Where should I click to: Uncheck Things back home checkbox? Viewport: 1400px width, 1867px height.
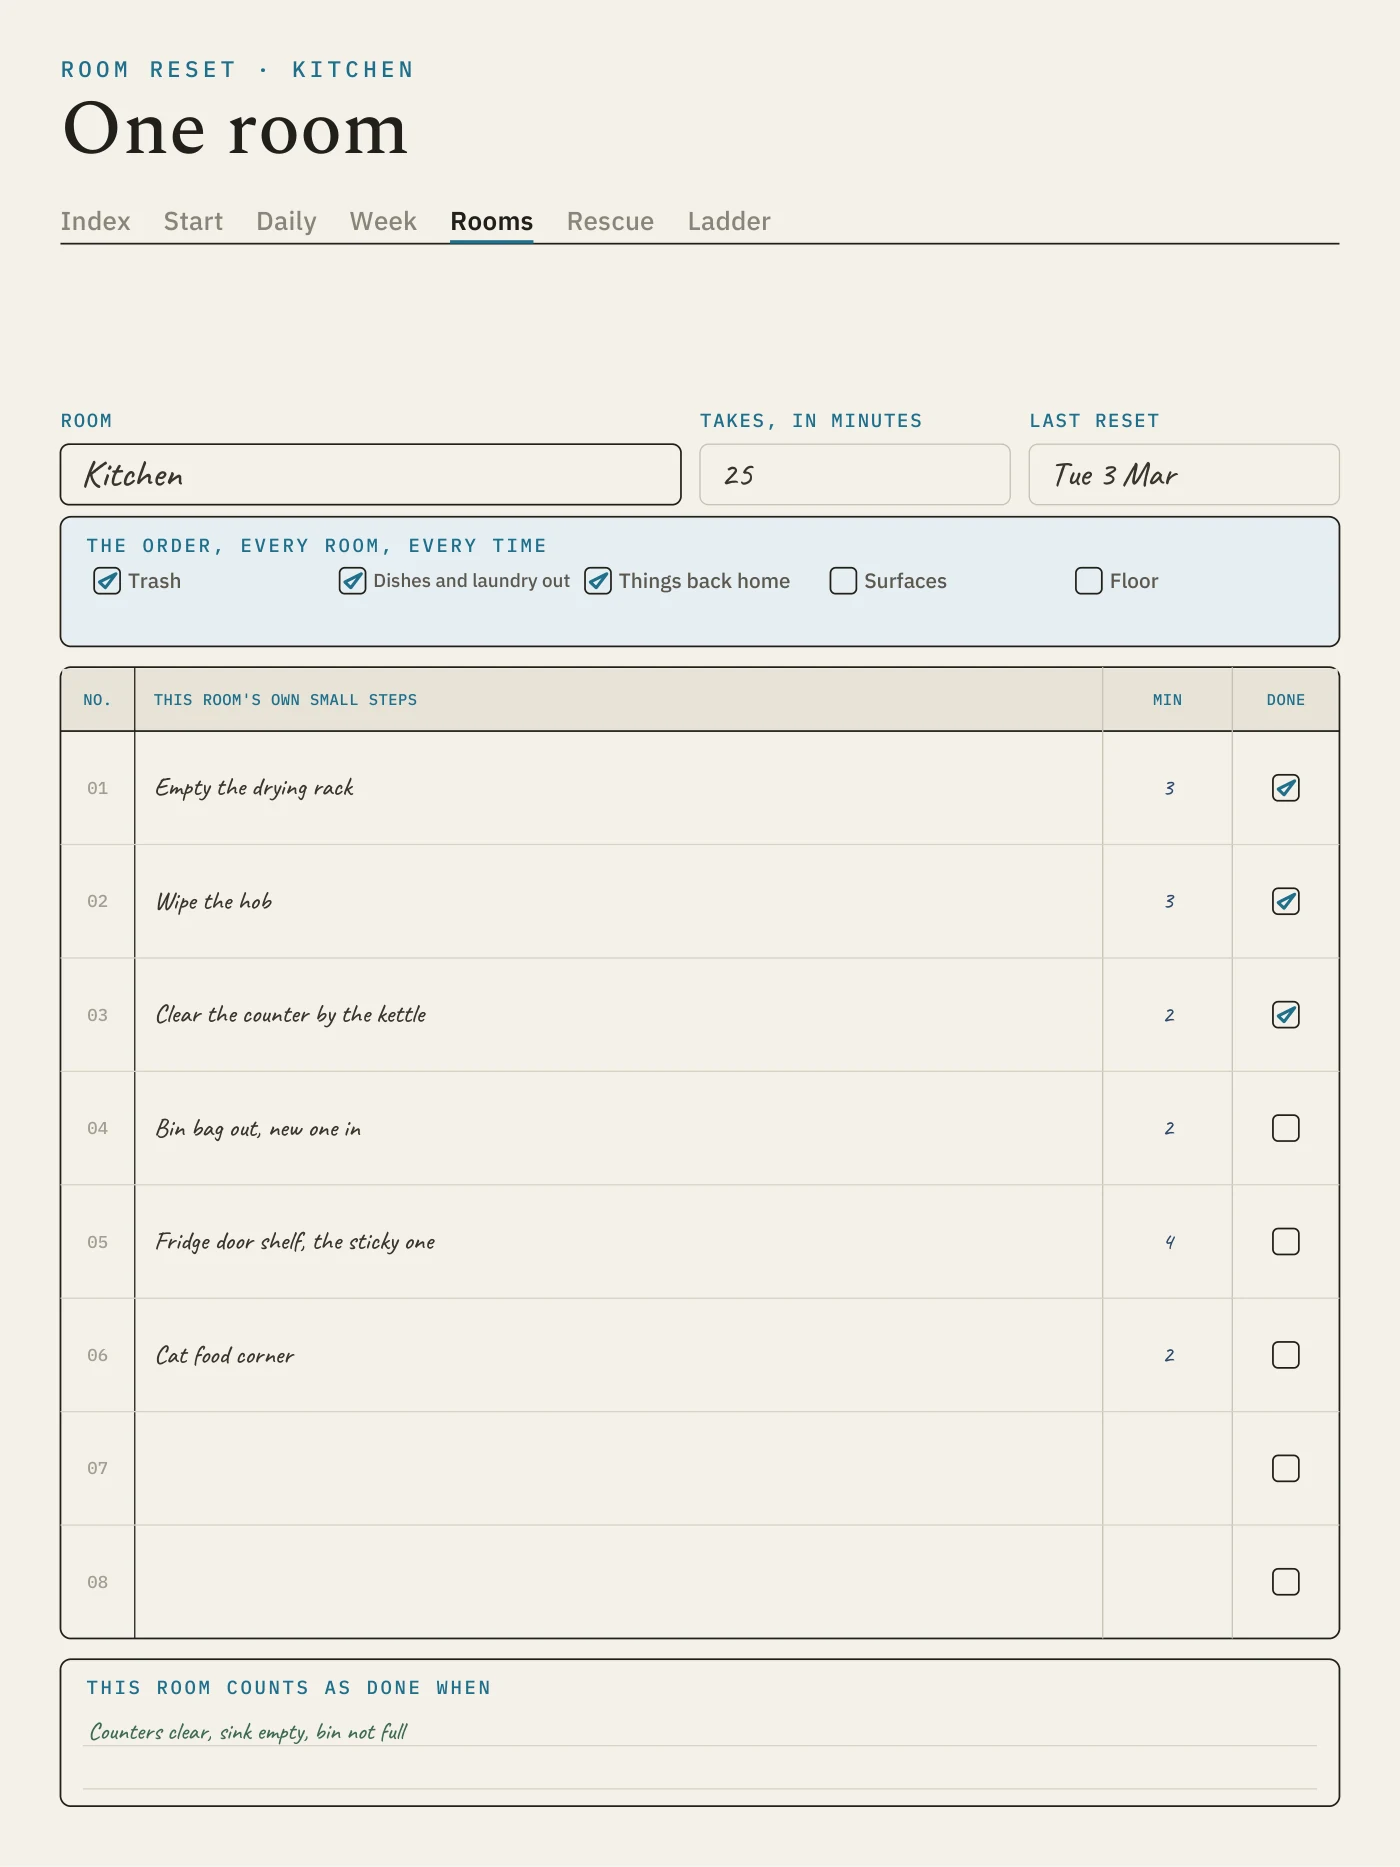click(598, 581)
